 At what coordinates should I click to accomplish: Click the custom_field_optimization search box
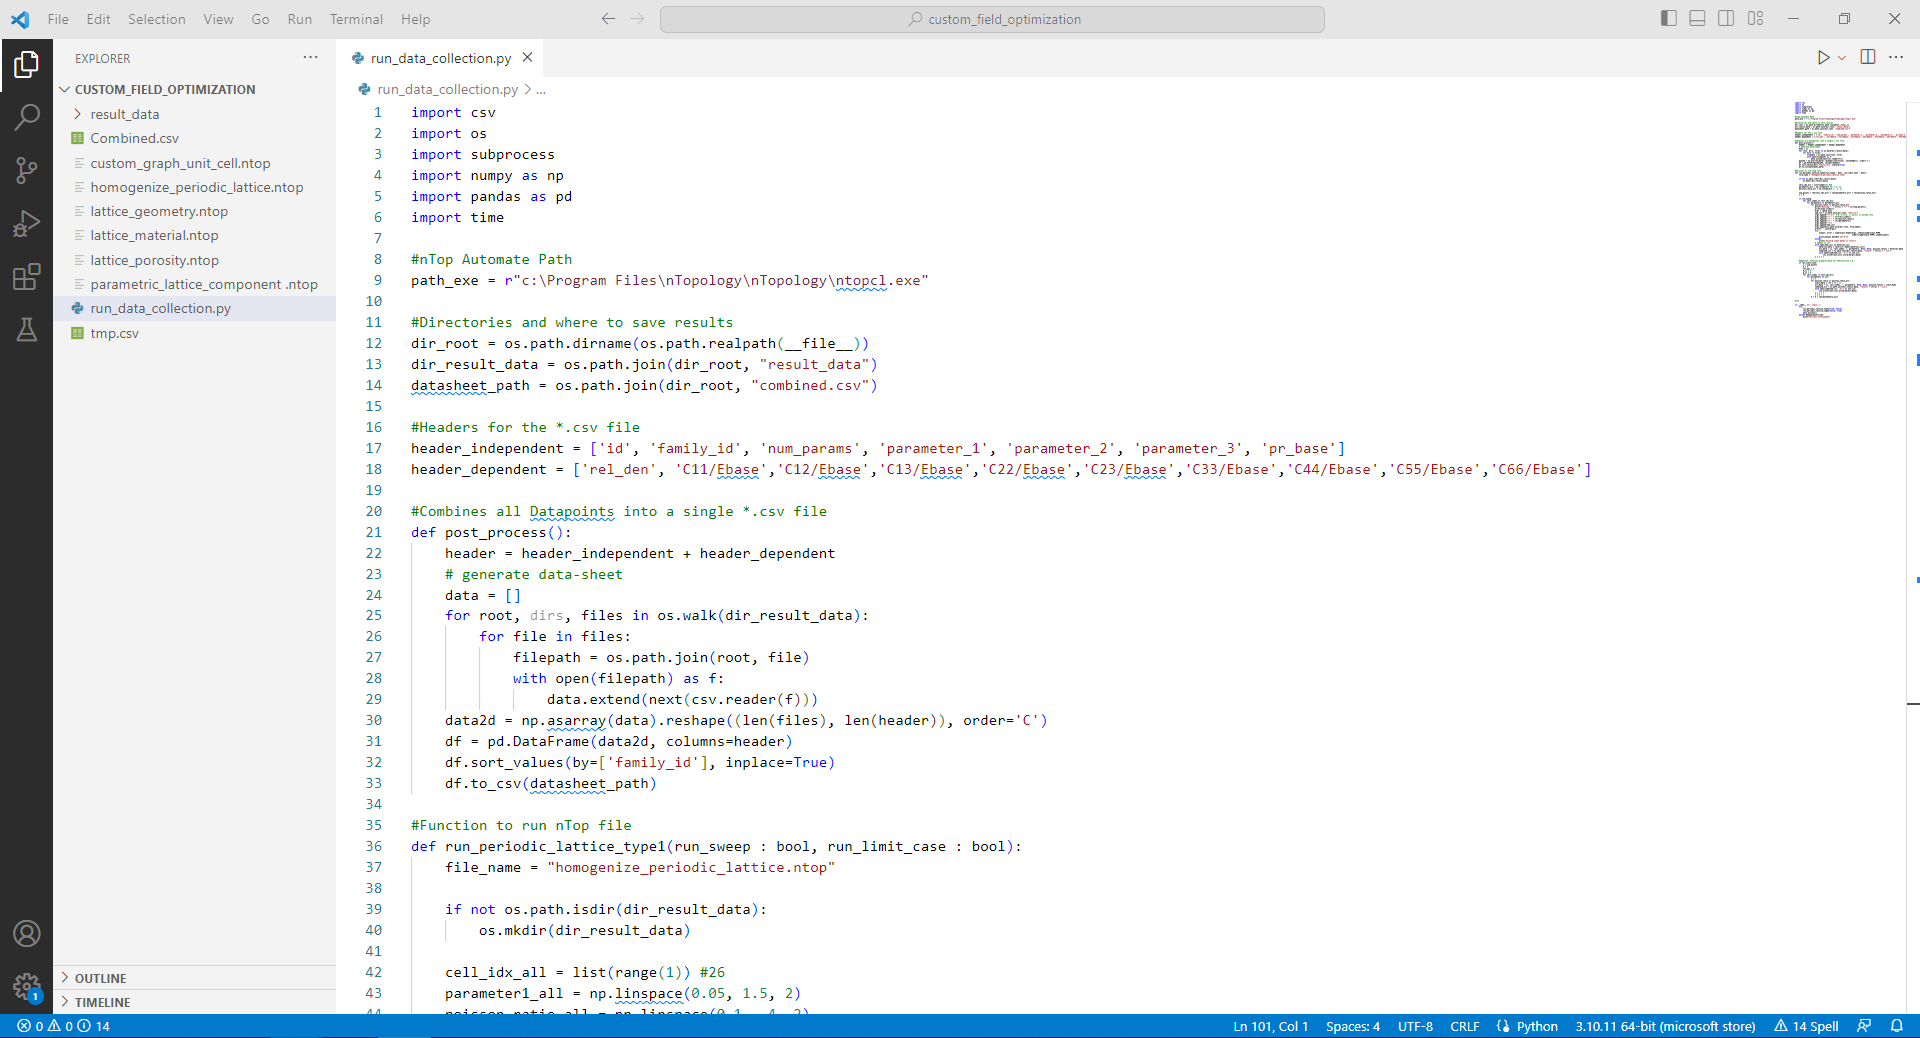pyautogui.click(x=992, y=19)
